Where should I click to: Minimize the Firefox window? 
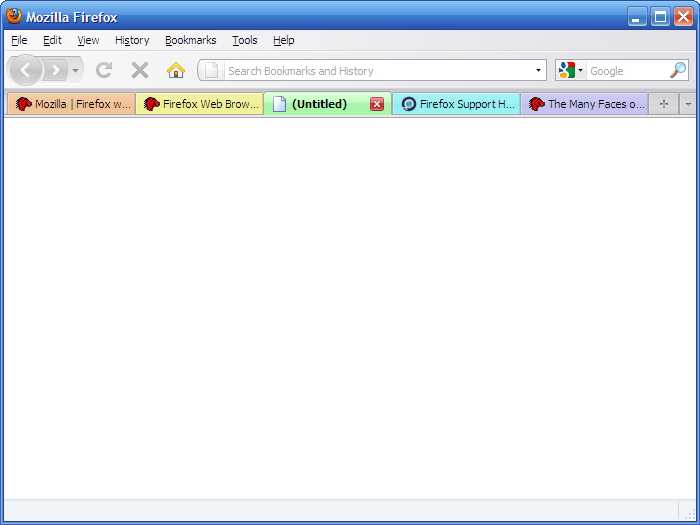637,17
